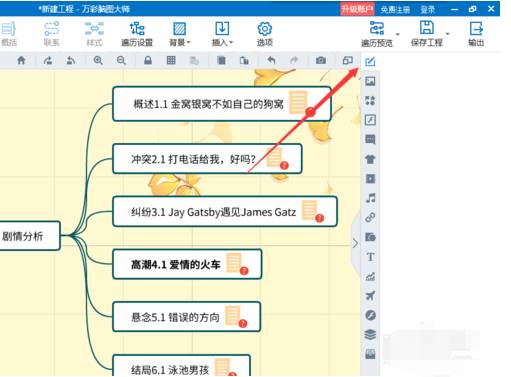The width and height of the screenshot is (511, 377).
Task: Click the home icon in canvas toolbar
Action: [x=21, y=60]
